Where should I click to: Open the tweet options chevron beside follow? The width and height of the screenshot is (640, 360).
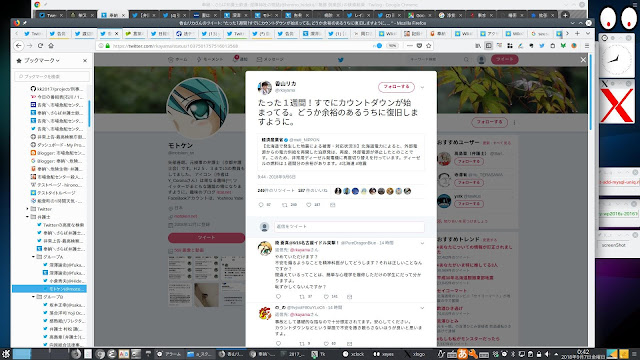click(422, 87)
